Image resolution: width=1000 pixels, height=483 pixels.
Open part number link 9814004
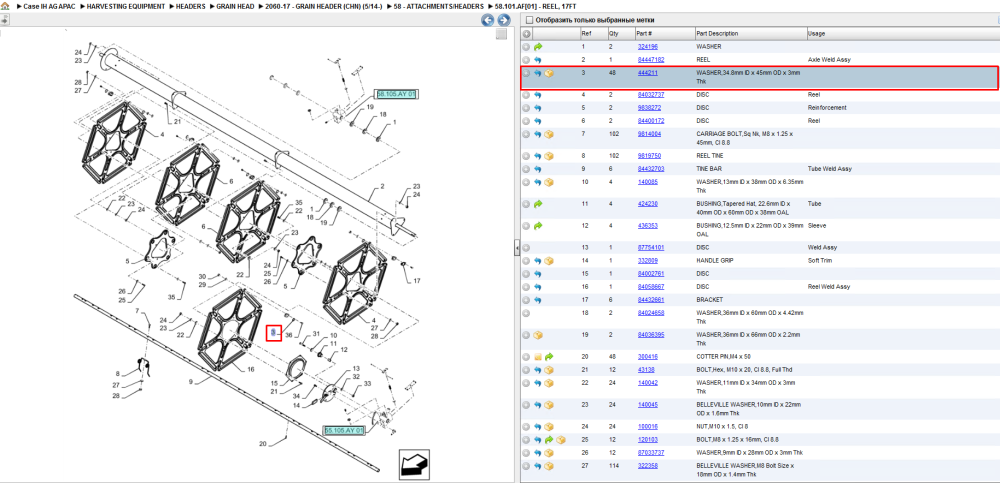coord(649,134)
